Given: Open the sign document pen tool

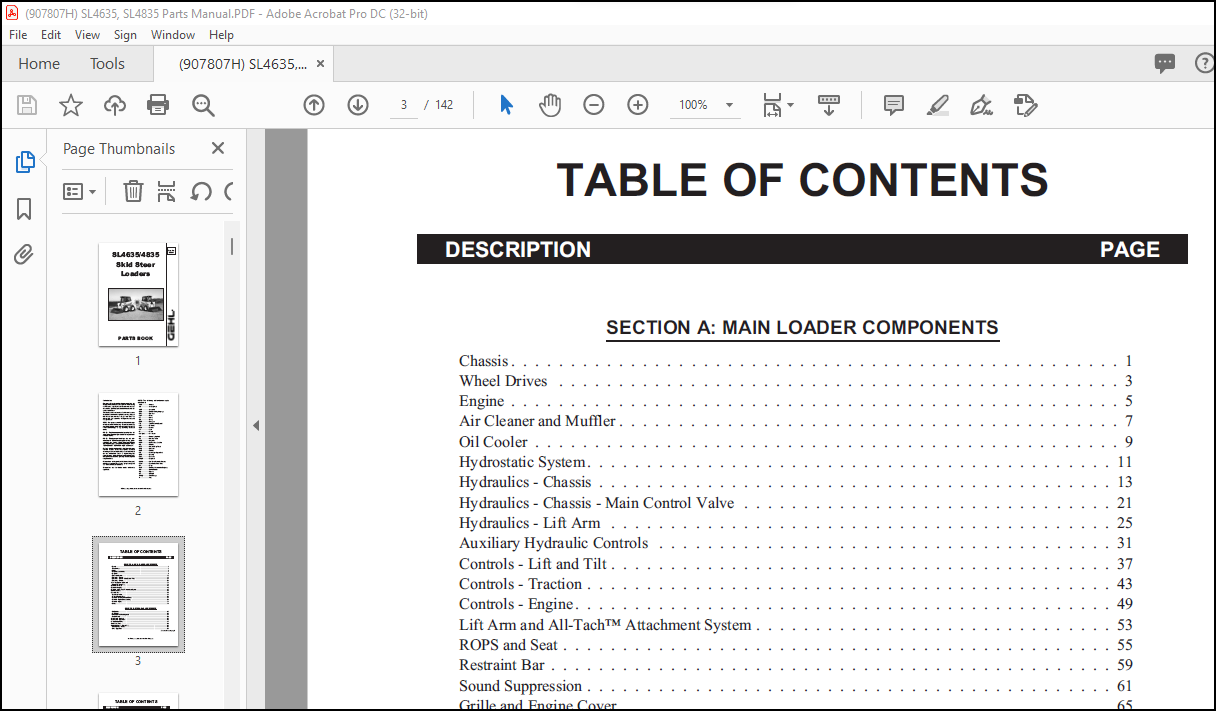Looking at the screenshot, I should 981,105.
